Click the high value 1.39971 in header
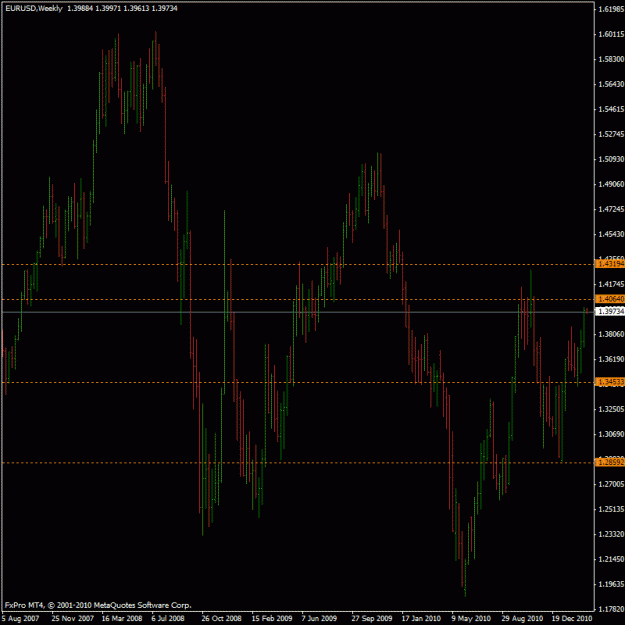This screenshot has height=625, width=625. coord(108,8)
